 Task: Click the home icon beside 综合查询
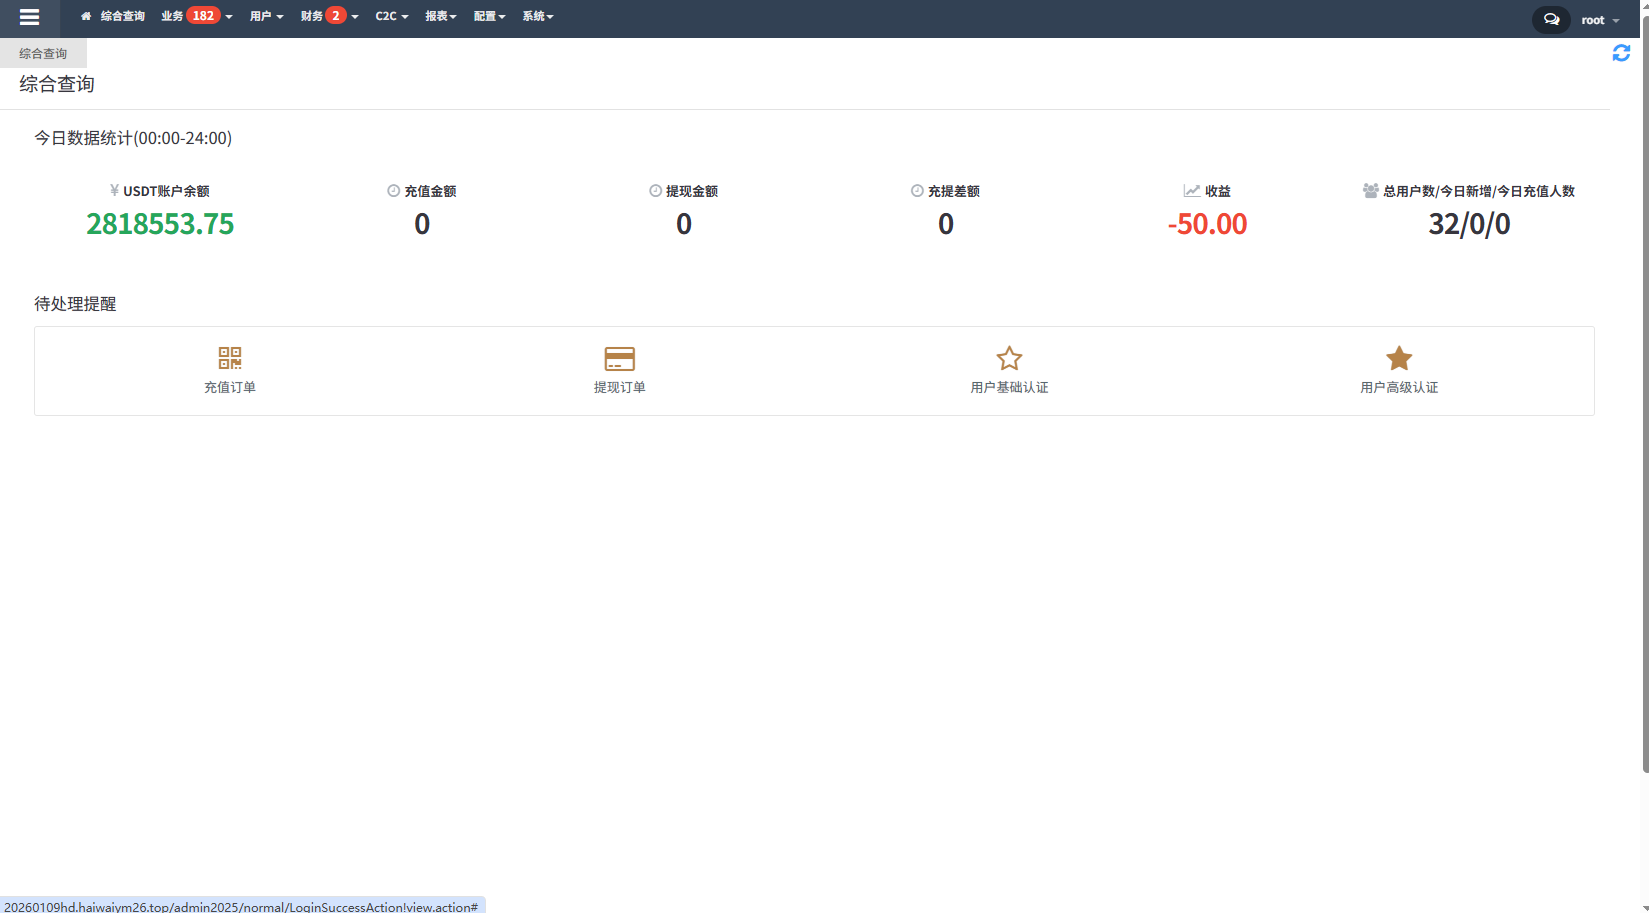click(86, 16)
